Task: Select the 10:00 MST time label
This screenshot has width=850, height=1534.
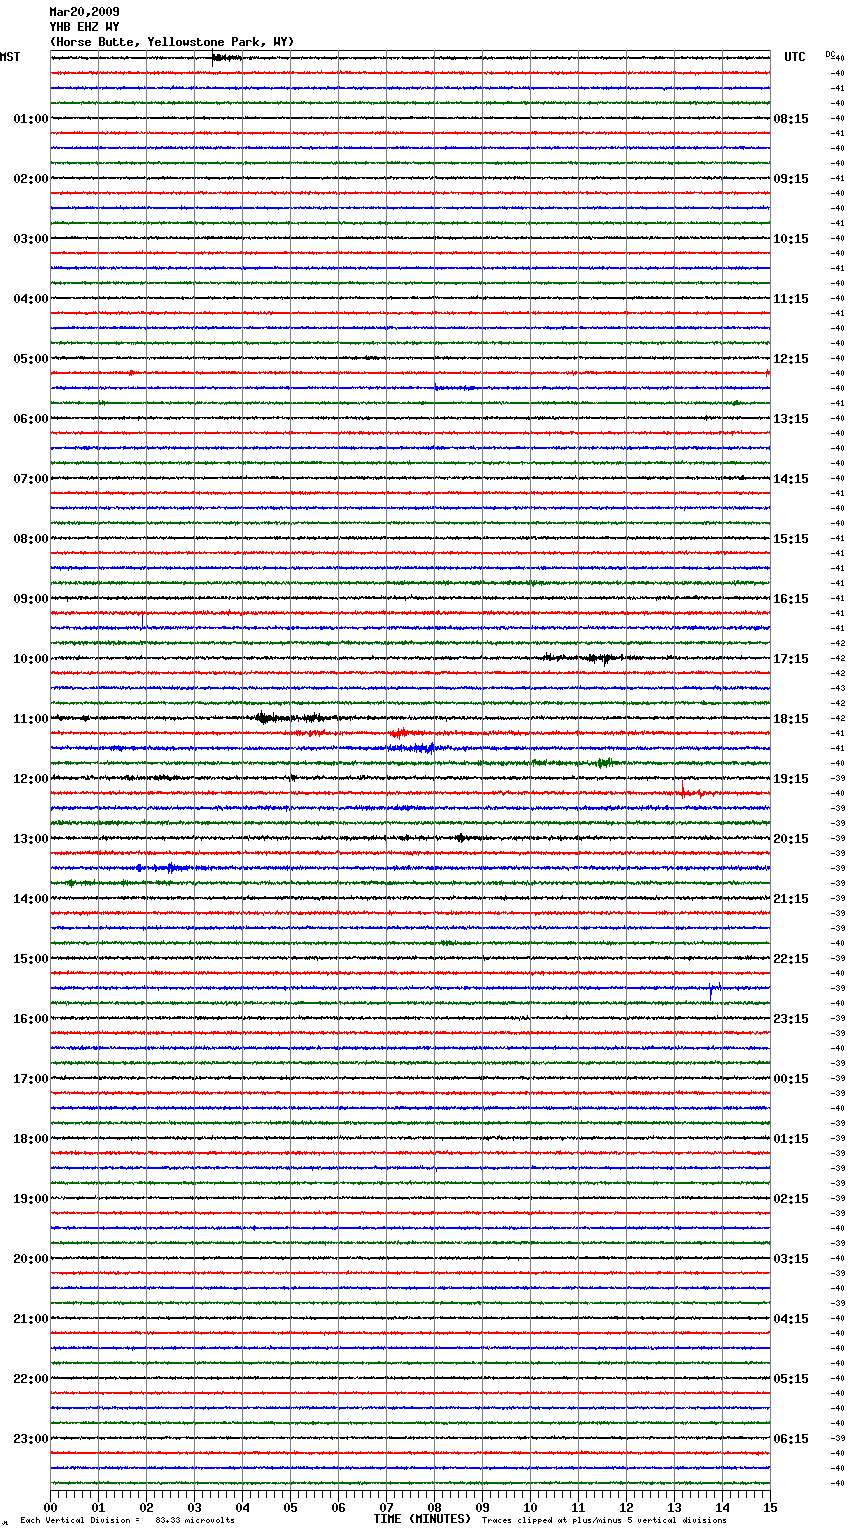Action: click(31, 659)
